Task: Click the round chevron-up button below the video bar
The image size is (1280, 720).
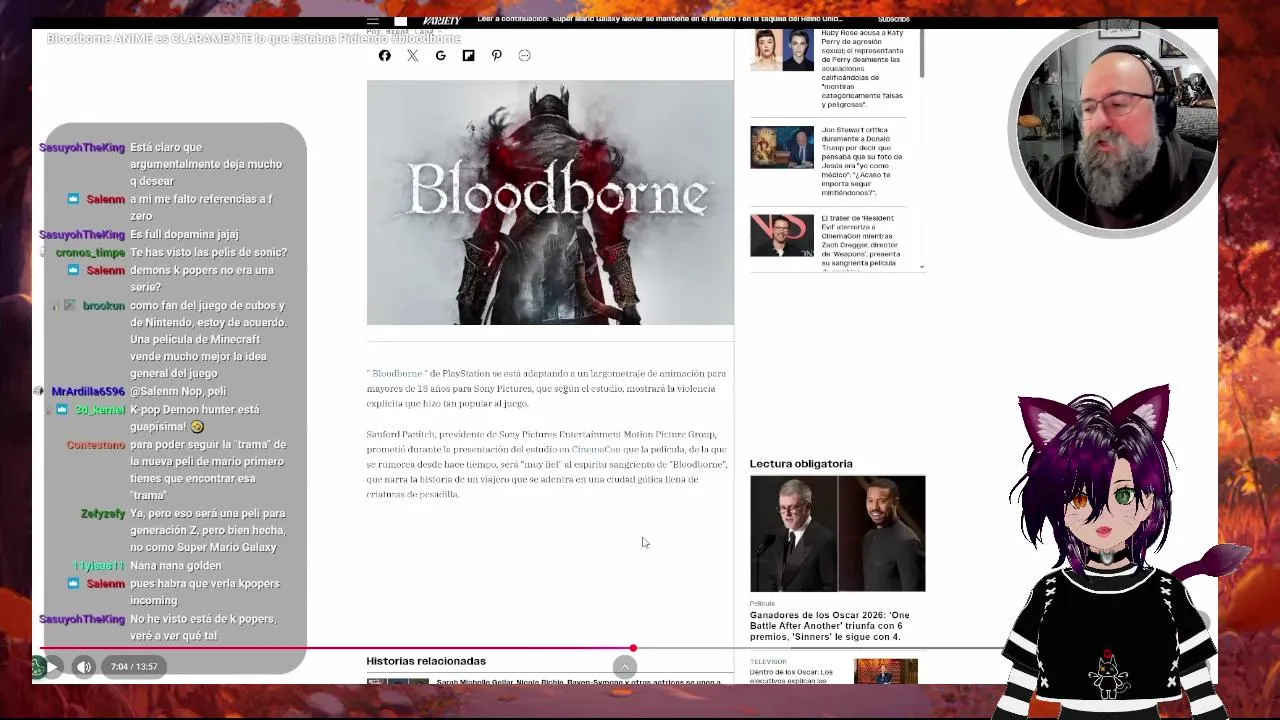Action: 625,667
